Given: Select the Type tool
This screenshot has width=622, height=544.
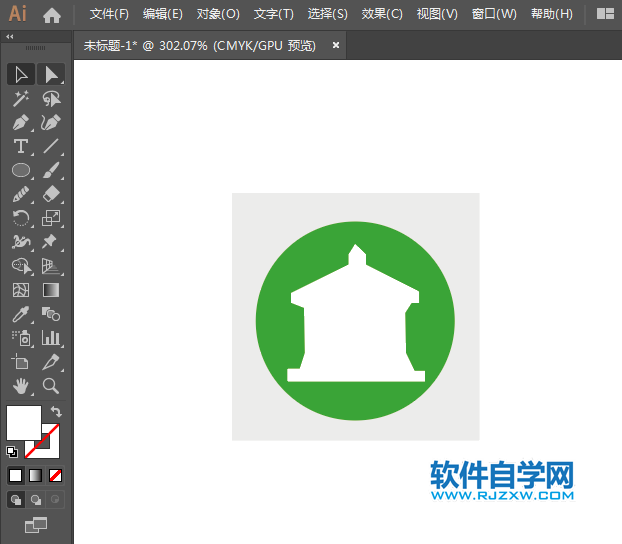Looking at the screenshot, I should pos(21,146).
